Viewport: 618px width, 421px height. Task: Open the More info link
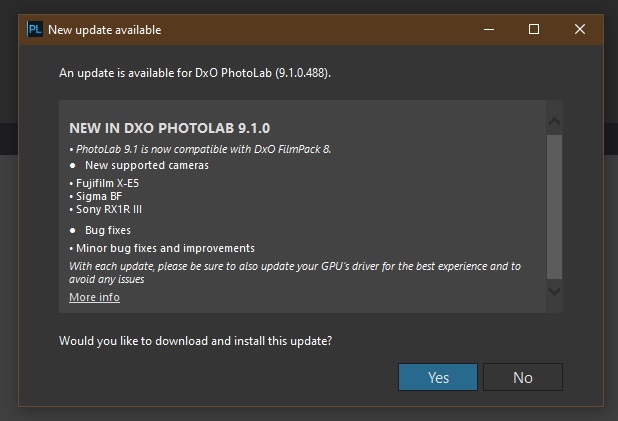coord(94,297)
